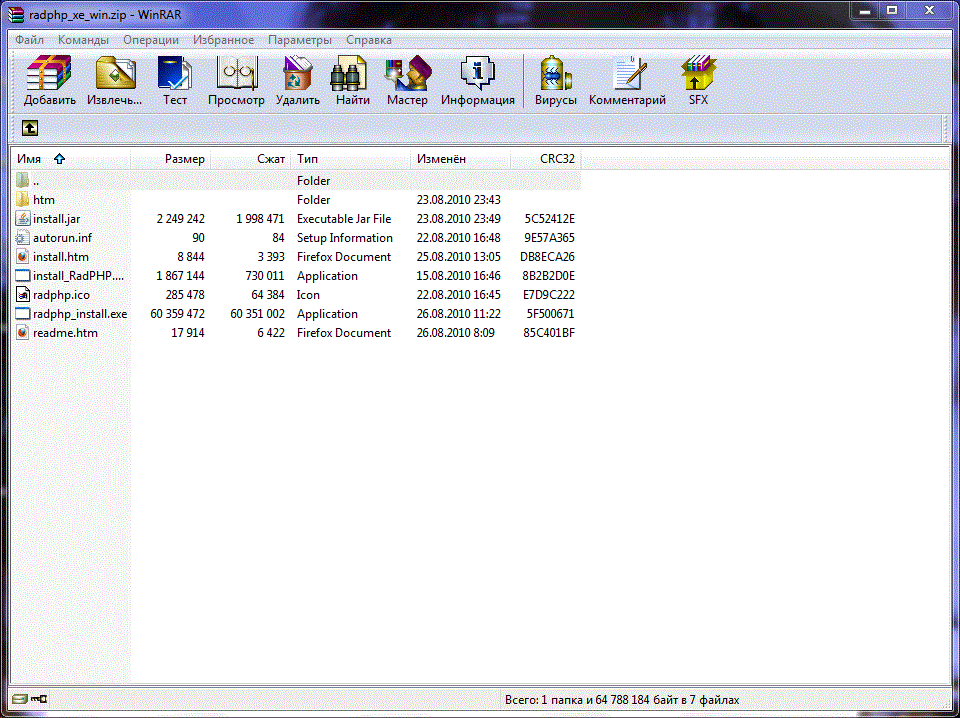Click the file name install.jar
The width and height of the screenshot is (960, 718).
click(56, 219)
